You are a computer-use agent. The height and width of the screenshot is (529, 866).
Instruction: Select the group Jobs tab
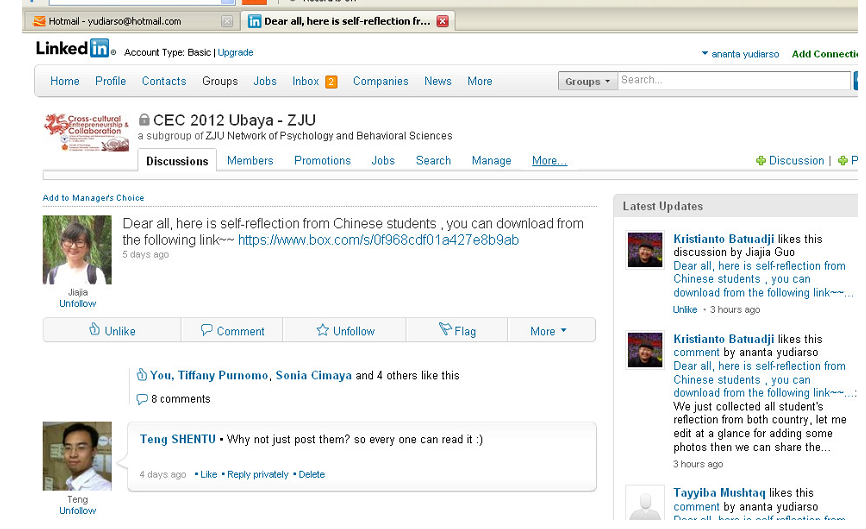tap(383, 161)
